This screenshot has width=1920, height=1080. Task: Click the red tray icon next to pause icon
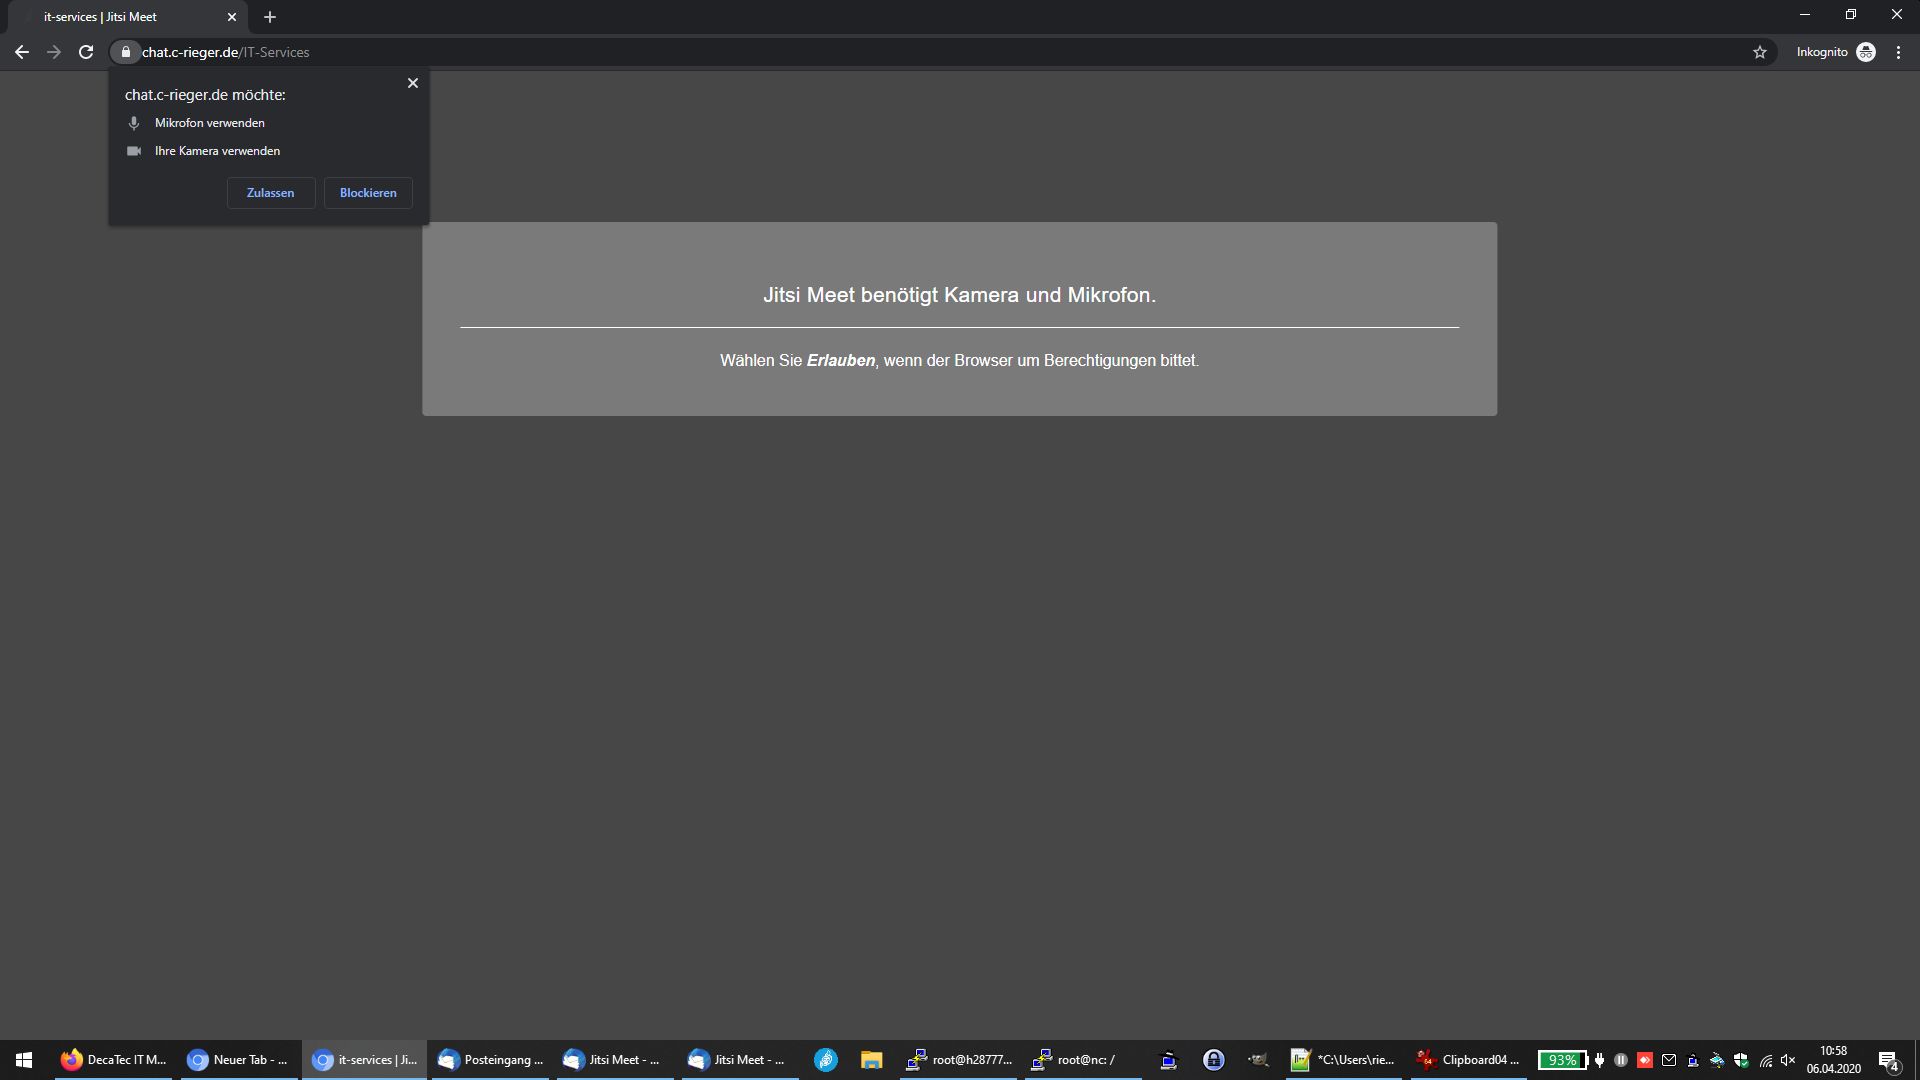[x=1645, y=1060]
